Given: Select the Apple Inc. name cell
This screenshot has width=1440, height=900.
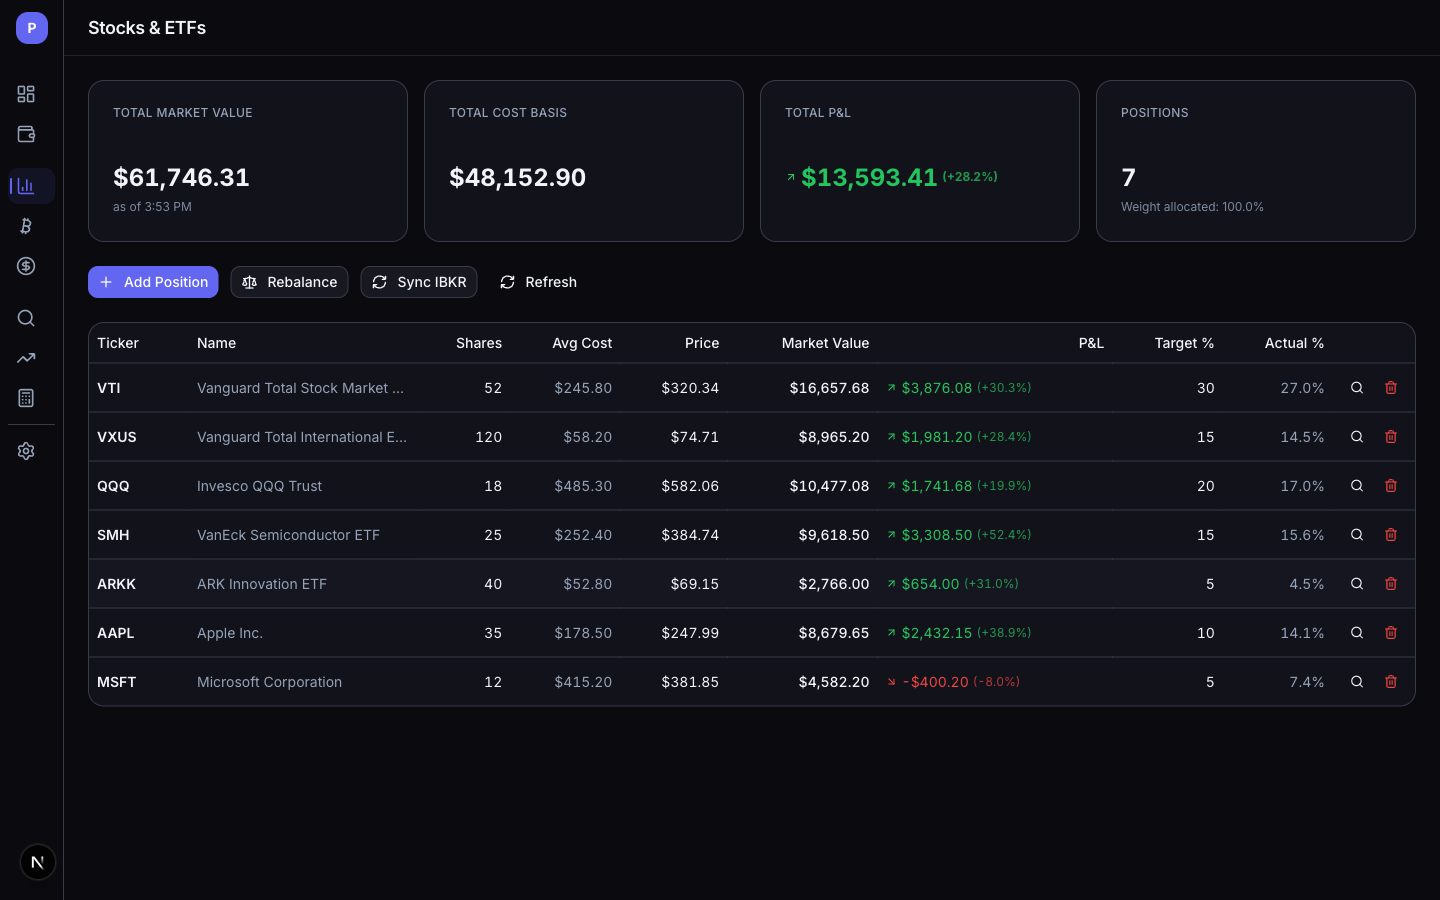Looking at the screenshot, I should coord(230,633).
